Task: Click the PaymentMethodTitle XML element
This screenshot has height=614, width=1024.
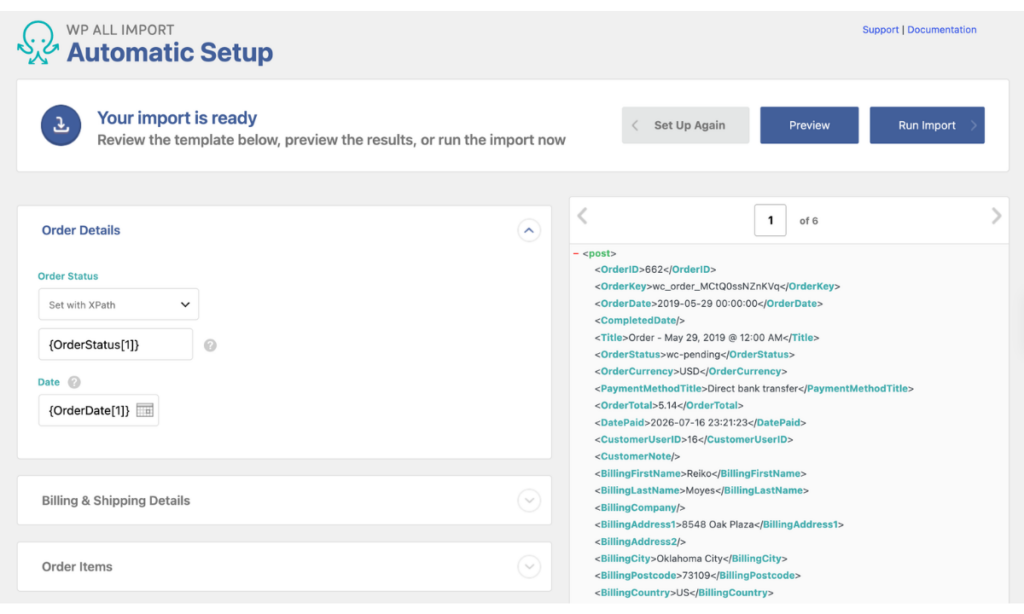Action: point(754,388)
